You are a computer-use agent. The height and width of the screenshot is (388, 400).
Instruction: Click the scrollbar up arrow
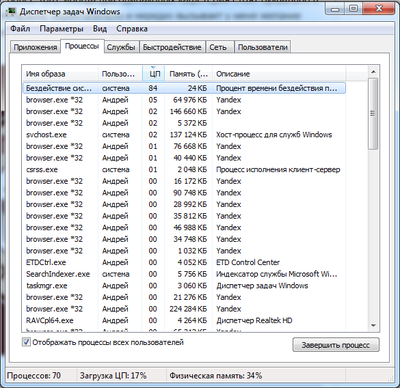click(373, 72)
